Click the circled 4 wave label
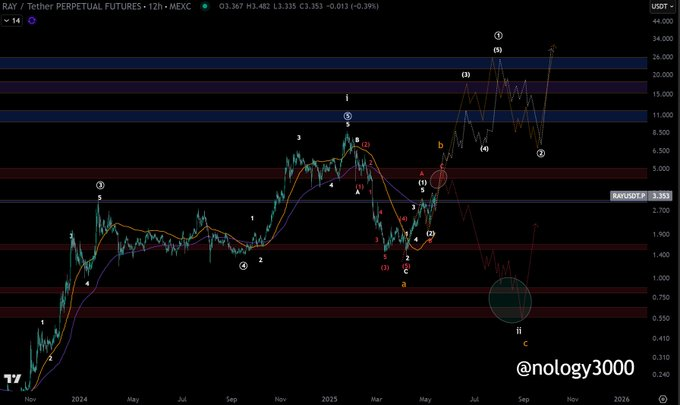Viewport: 680px width, 405px height. click(x=244, y=265)
